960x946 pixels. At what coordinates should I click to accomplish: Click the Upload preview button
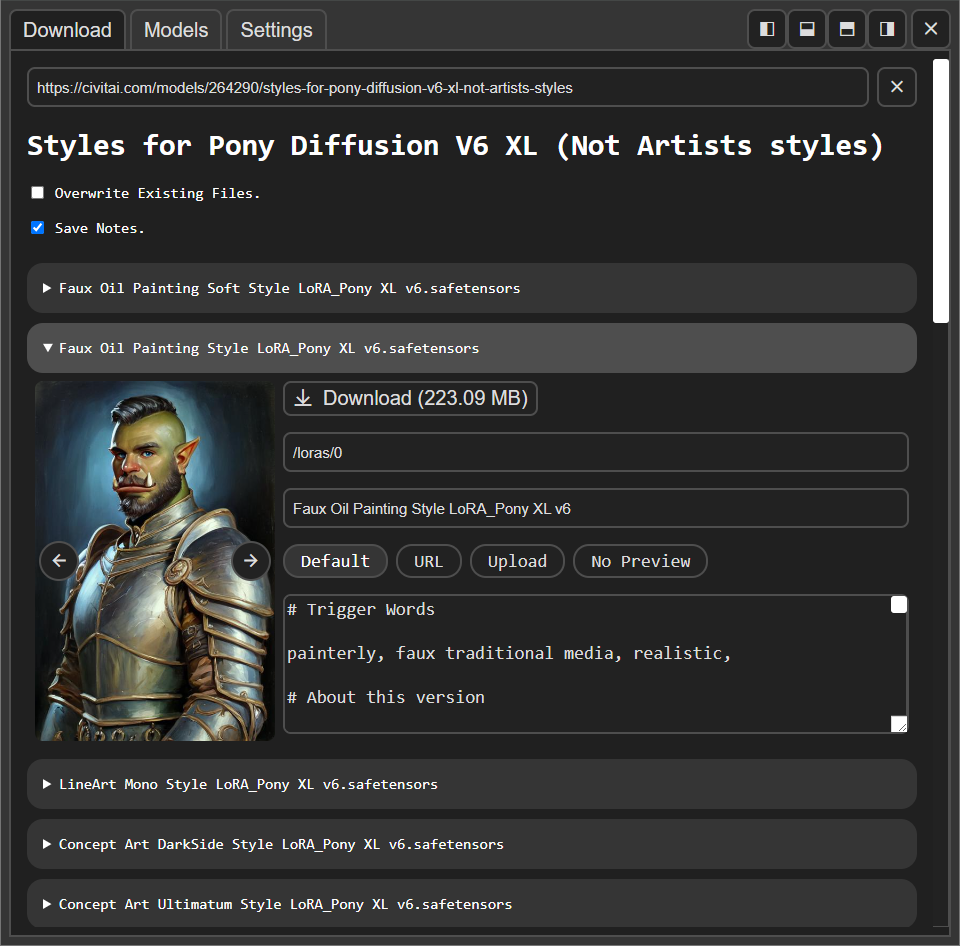coord(517,561)
